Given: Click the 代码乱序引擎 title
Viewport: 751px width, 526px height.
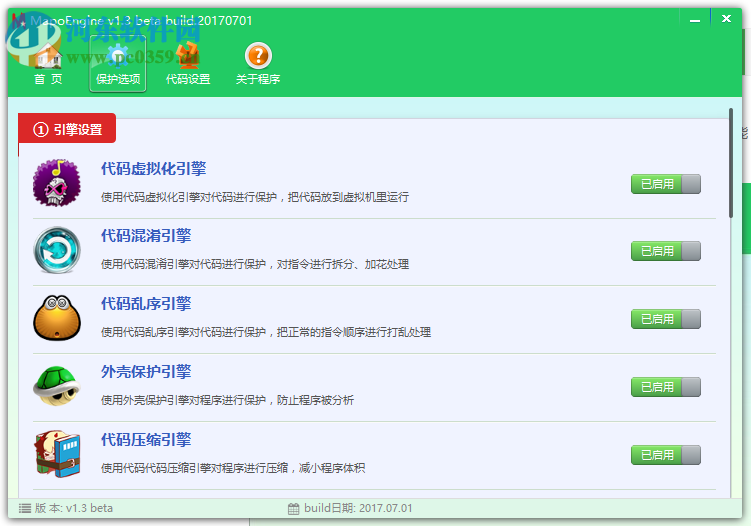Looking at the screenshot, I should tap(146, 304).
